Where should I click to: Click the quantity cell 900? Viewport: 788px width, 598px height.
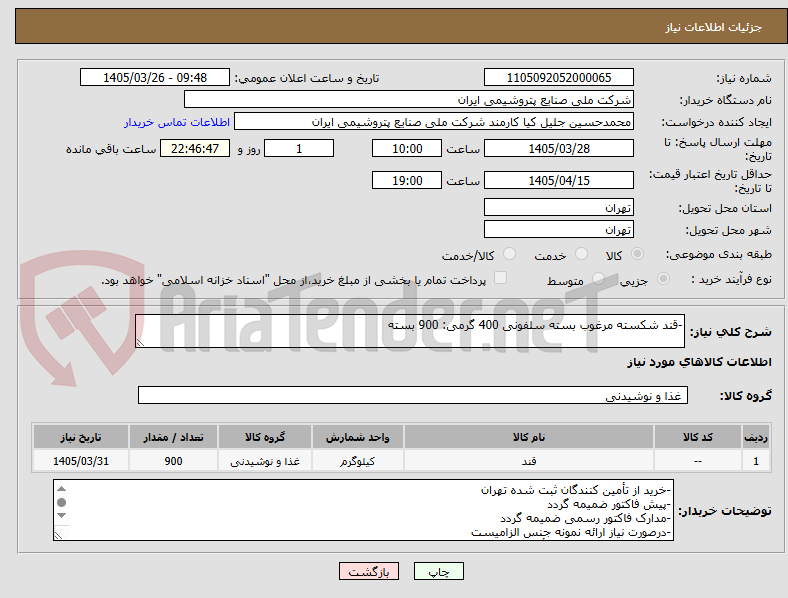click(173, 461)
